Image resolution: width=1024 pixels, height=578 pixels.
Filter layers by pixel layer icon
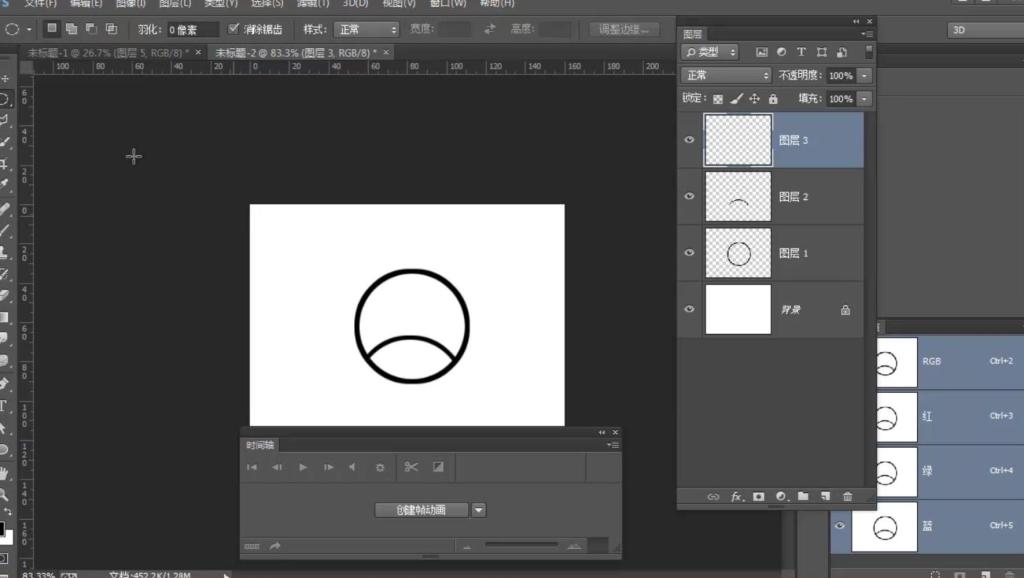tap(761, 52)
